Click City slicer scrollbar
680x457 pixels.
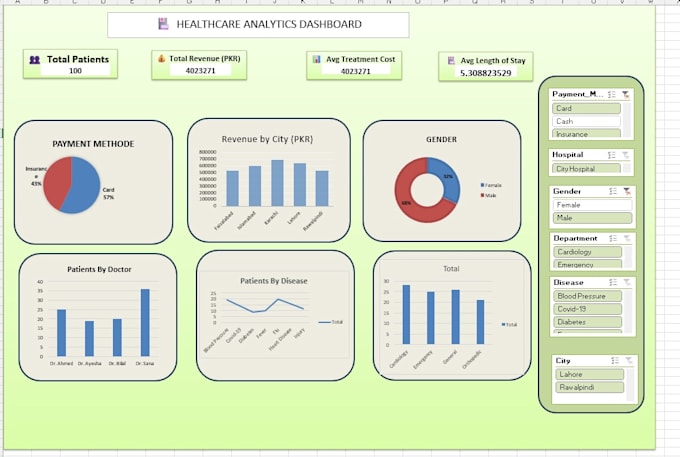pos(630,385)
